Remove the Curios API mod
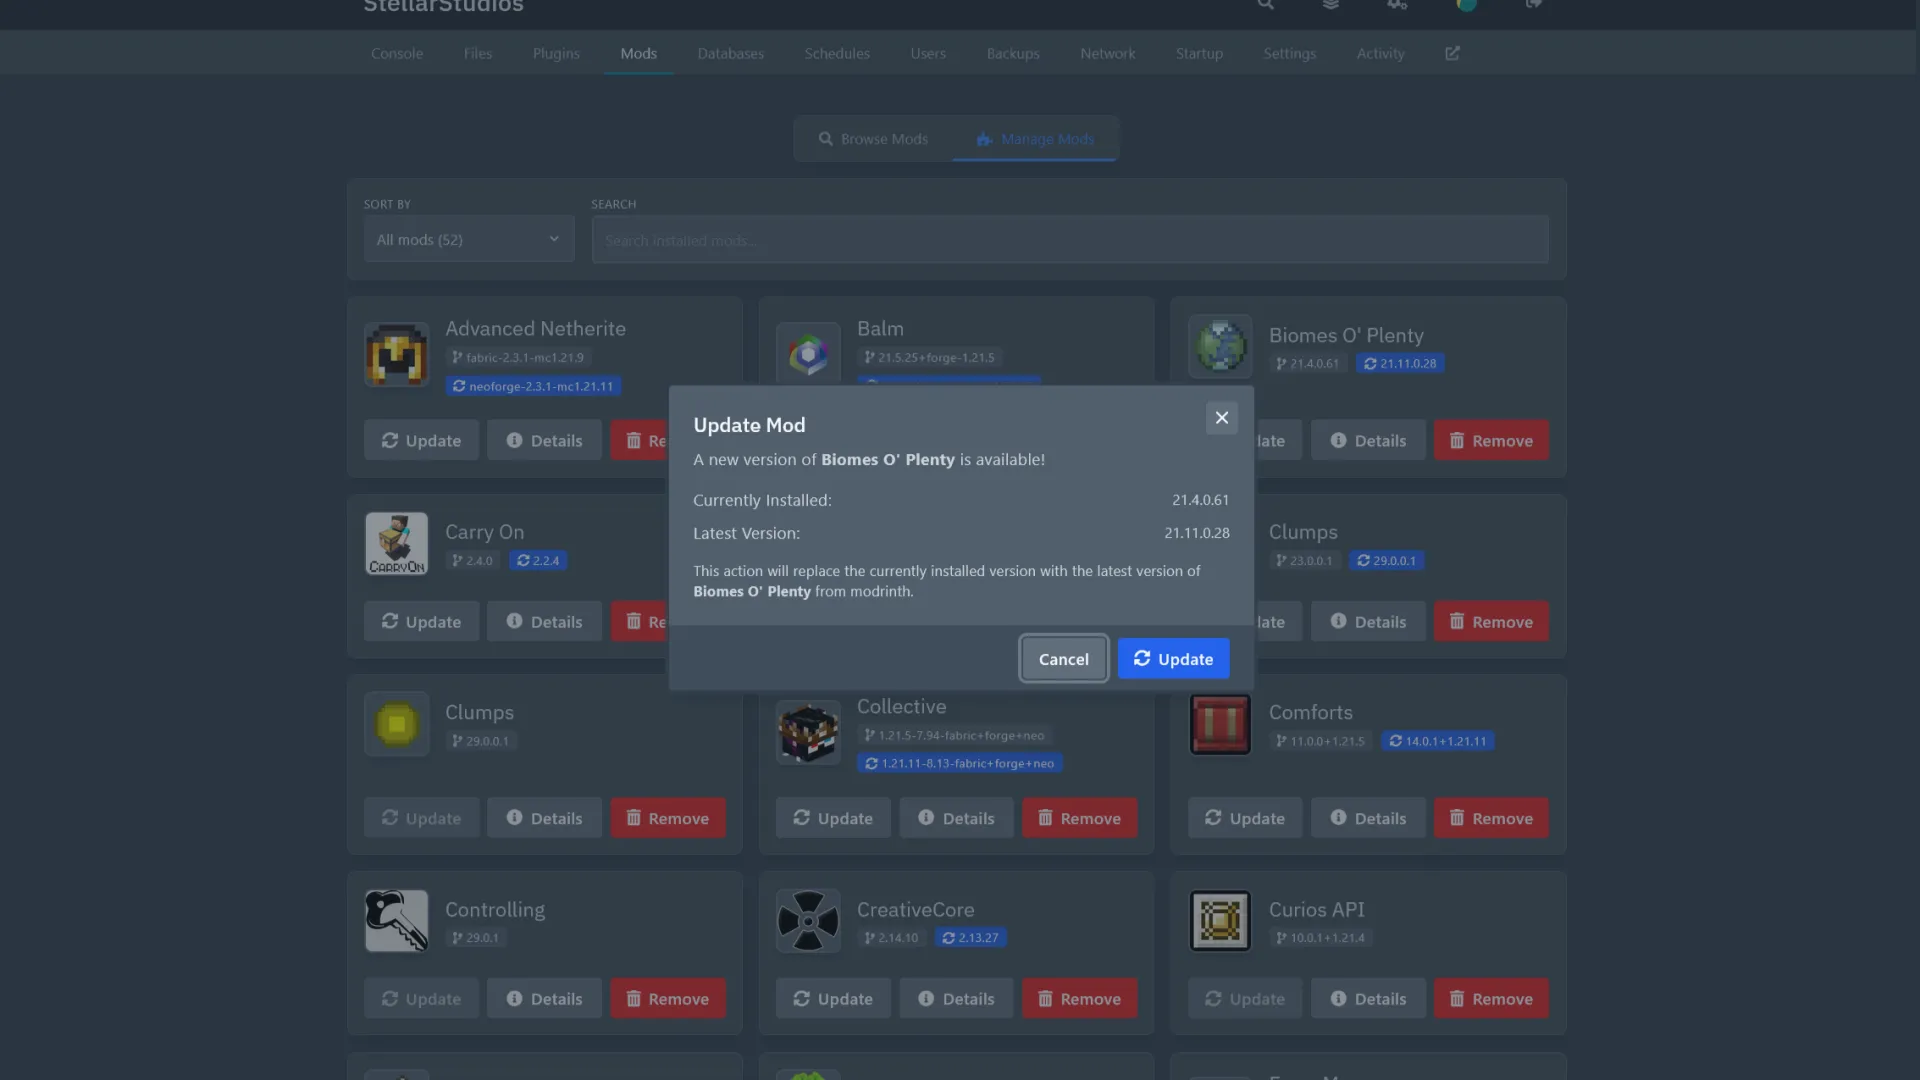Viewport: 1920px width, 1080px height. click(x=1490, y=999)
